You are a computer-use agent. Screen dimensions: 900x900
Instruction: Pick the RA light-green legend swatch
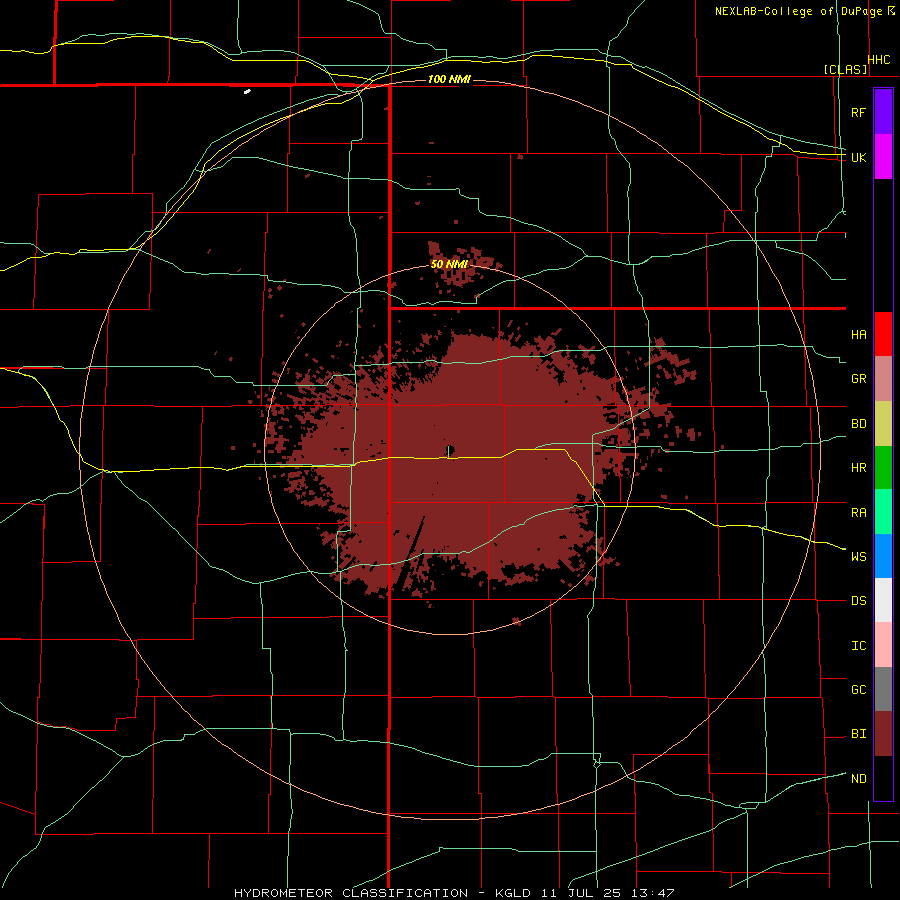point(883,512)
